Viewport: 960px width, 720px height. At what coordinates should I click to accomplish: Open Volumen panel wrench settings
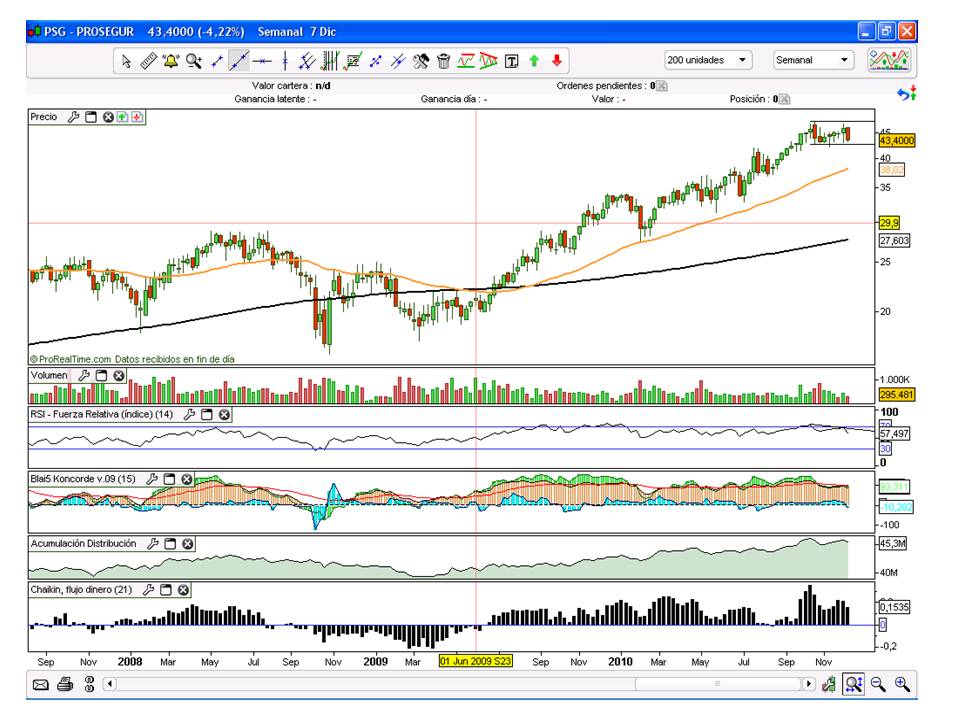coord(84,375)
